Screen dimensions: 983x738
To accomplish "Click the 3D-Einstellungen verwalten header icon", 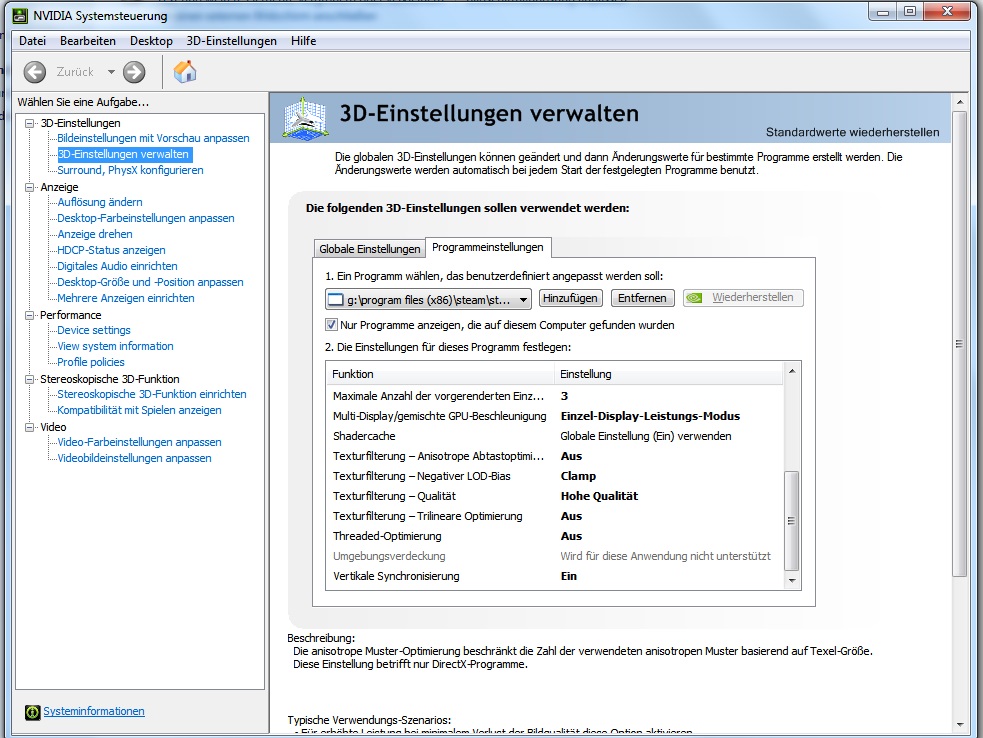I will [309, 119].
